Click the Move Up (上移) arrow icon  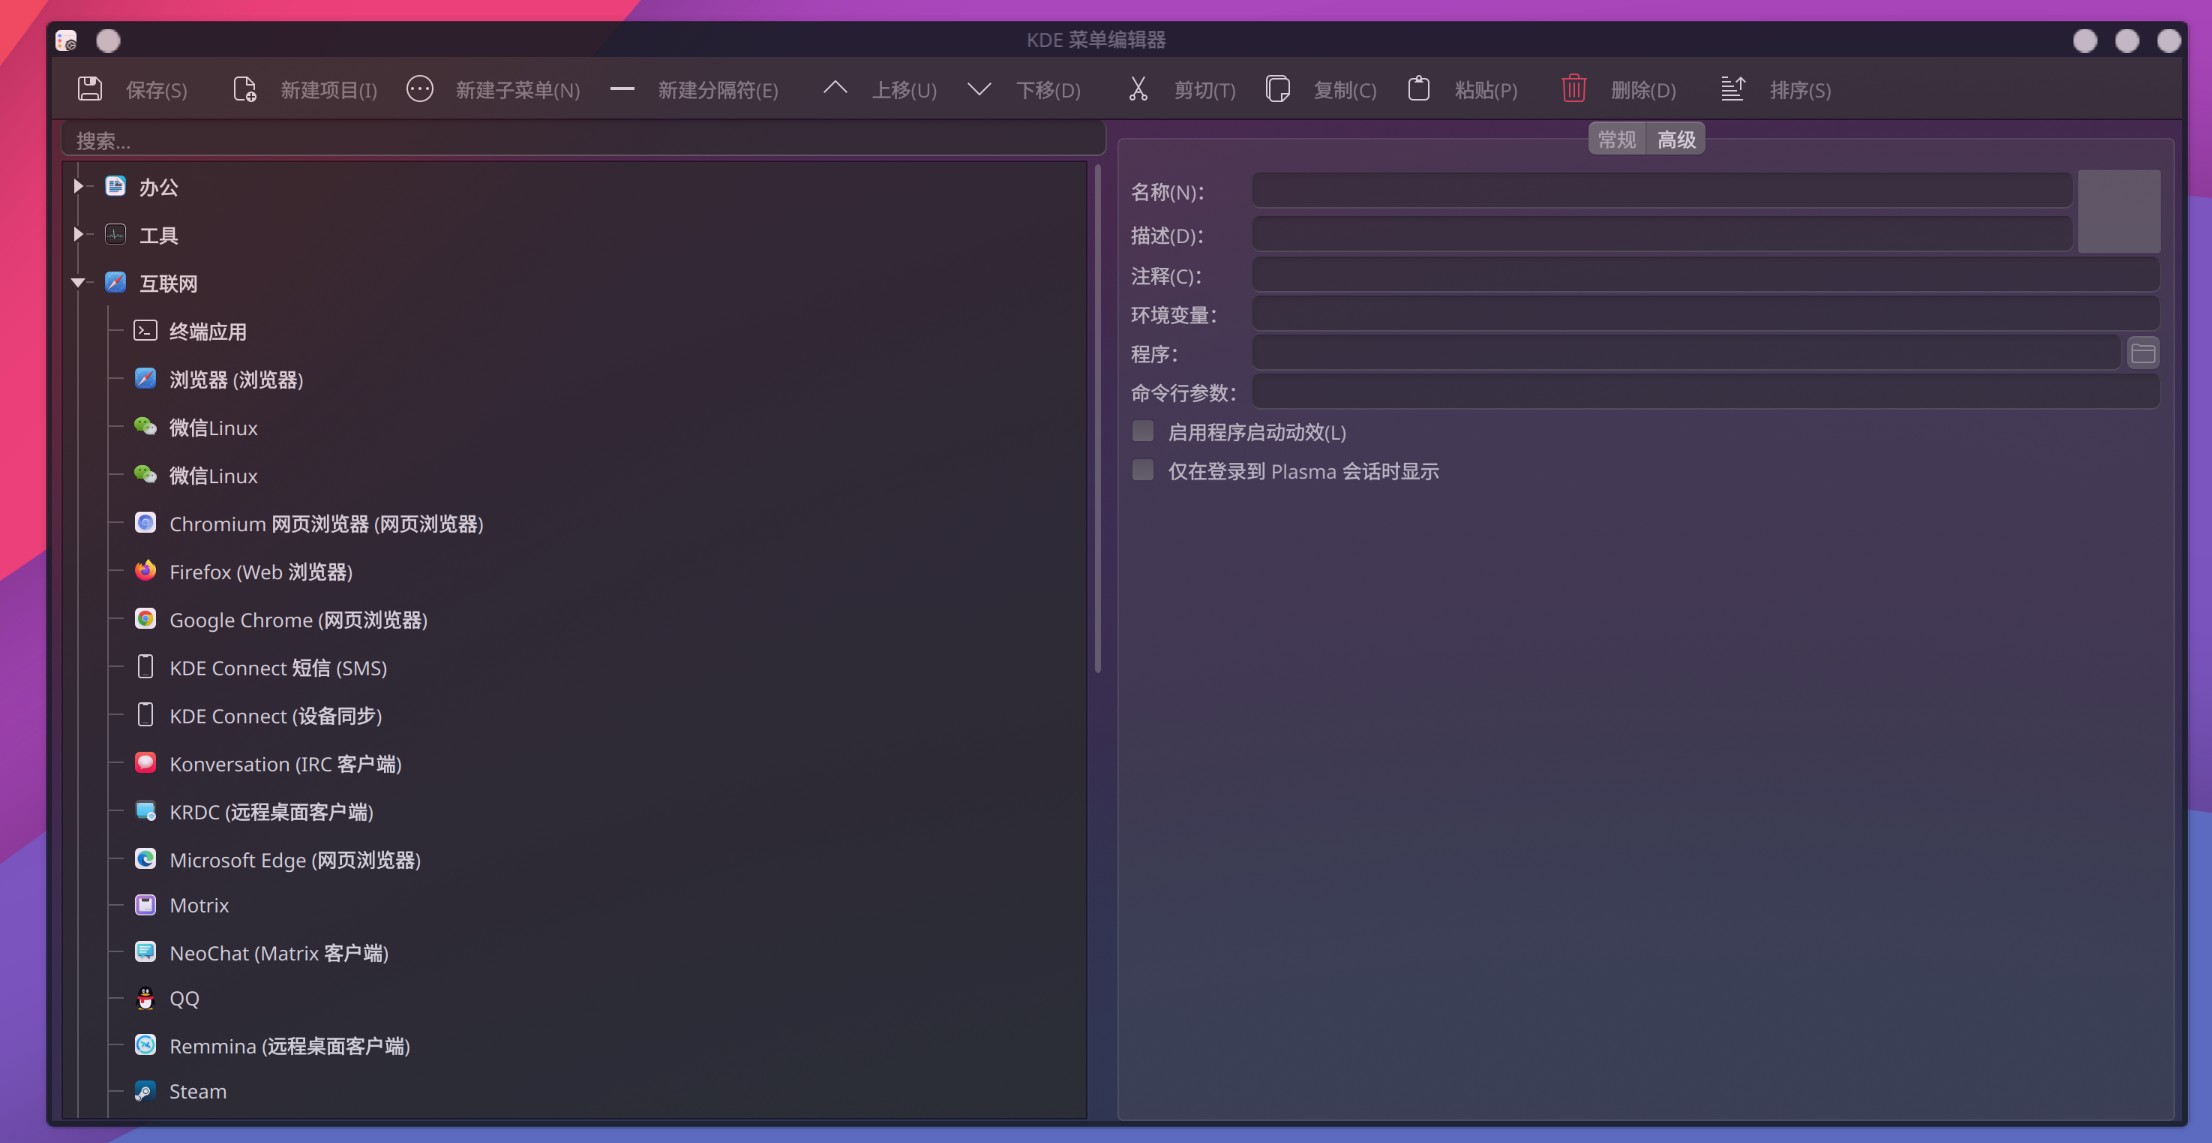pyautogui.click(x=835, y=89)
